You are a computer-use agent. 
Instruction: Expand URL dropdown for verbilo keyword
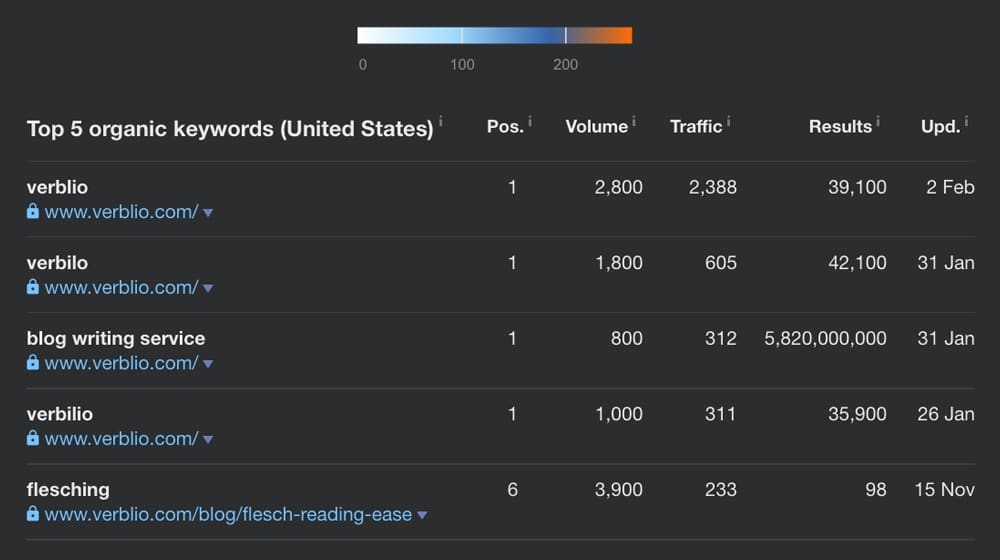click(208, 289)
